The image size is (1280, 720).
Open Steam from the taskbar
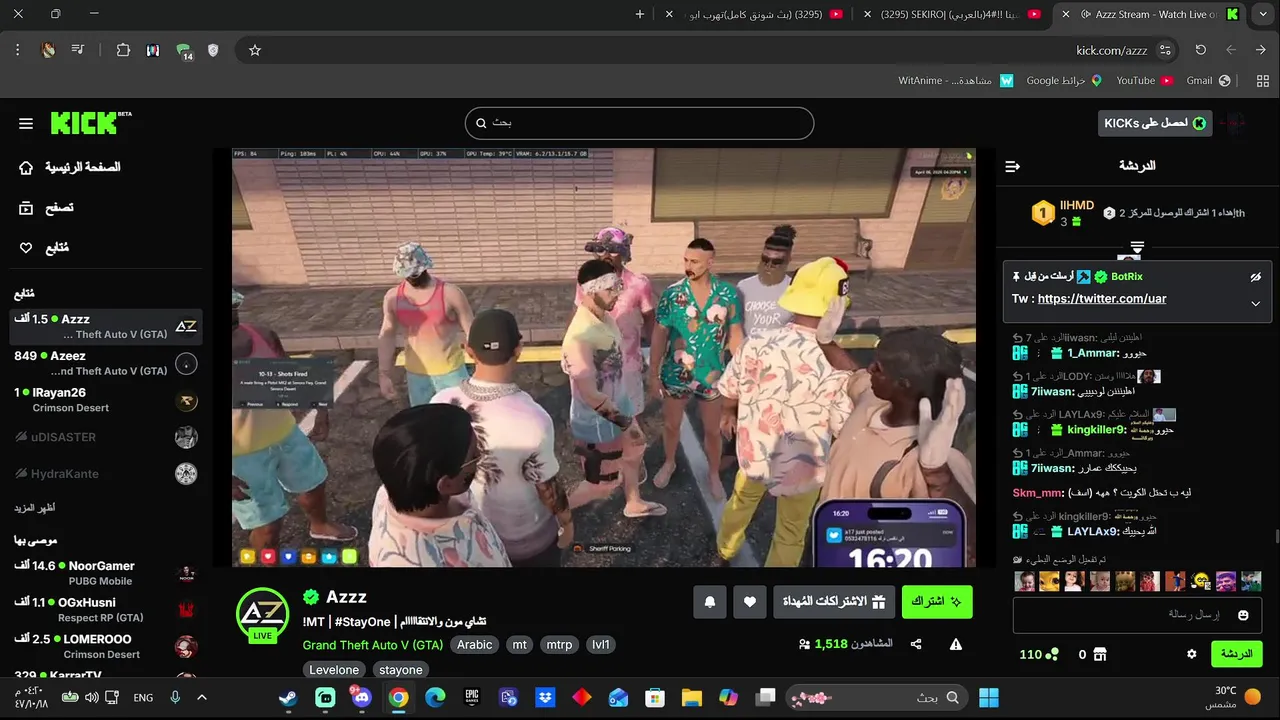288,698
